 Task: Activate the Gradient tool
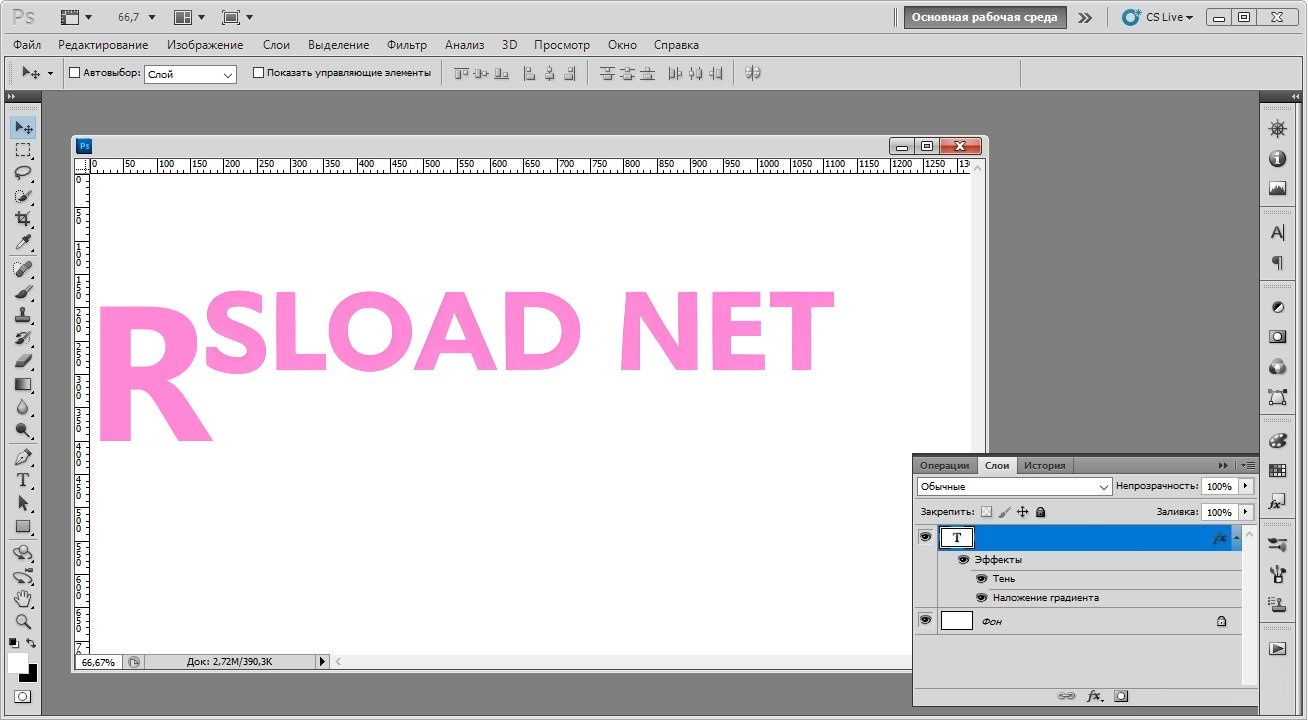[23, 384]
